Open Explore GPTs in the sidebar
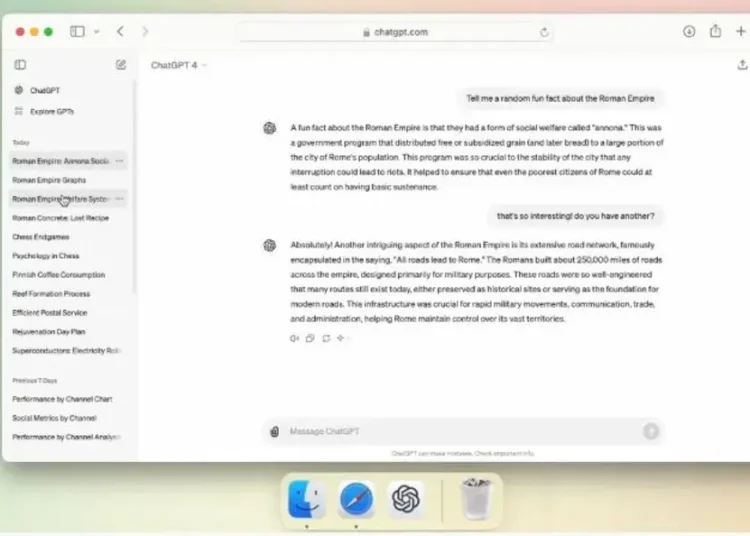The image size is (750, 536). pos(44,111)
